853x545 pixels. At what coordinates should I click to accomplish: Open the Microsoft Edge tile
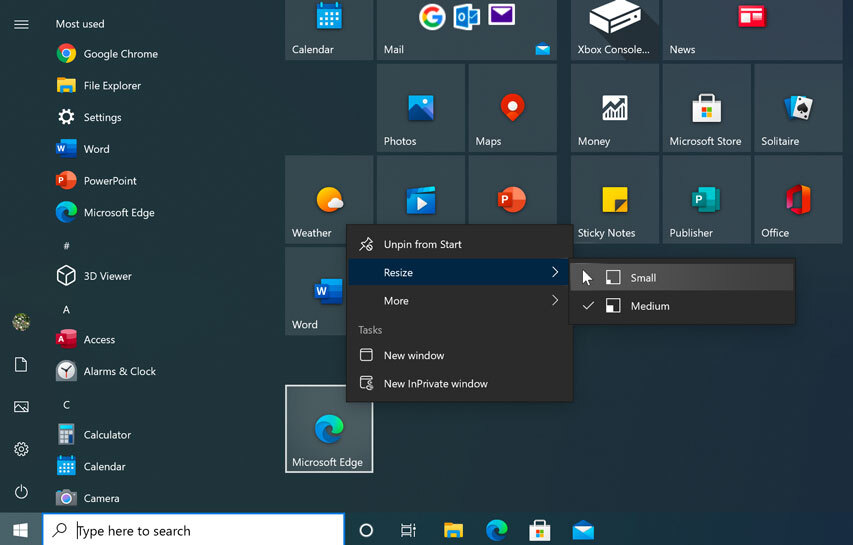click(329, 429)
